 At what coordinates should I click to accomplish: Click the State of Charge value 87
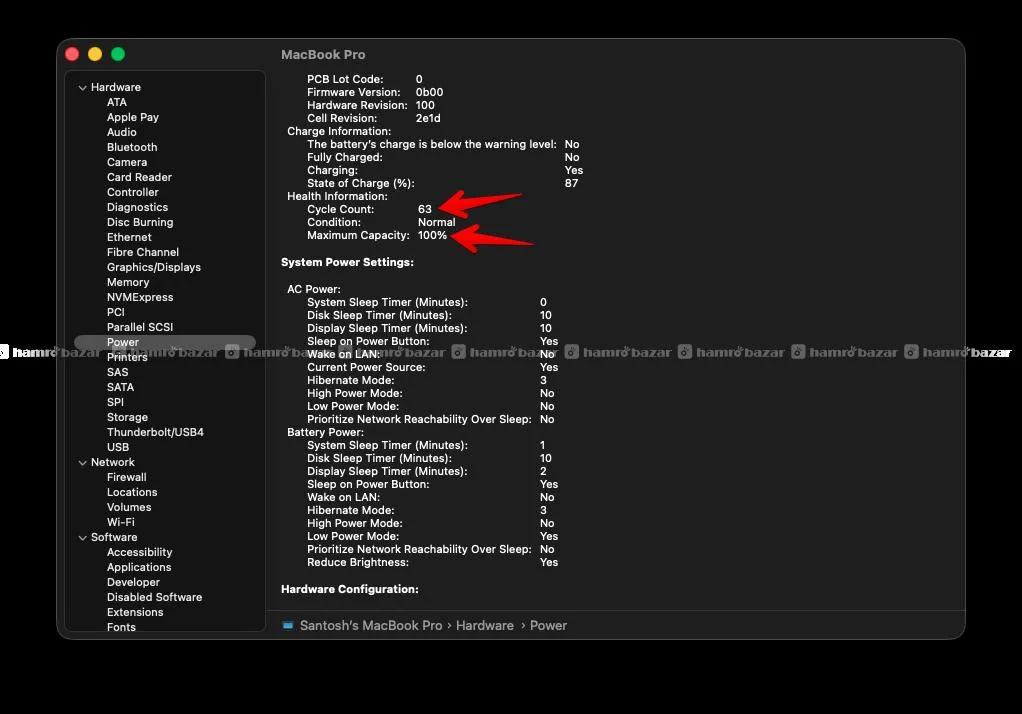coord(572,183)
